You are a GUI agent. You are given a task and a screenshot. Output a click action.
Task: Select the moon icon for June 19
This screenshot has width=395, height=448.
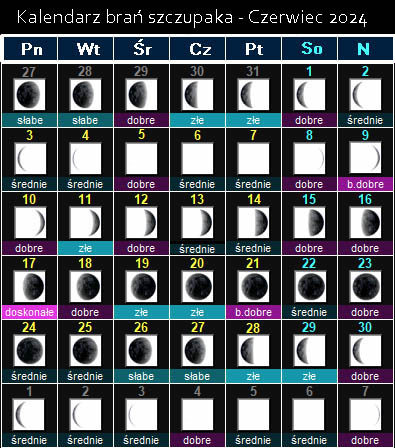pyautogui.click(x=141, y=286)
